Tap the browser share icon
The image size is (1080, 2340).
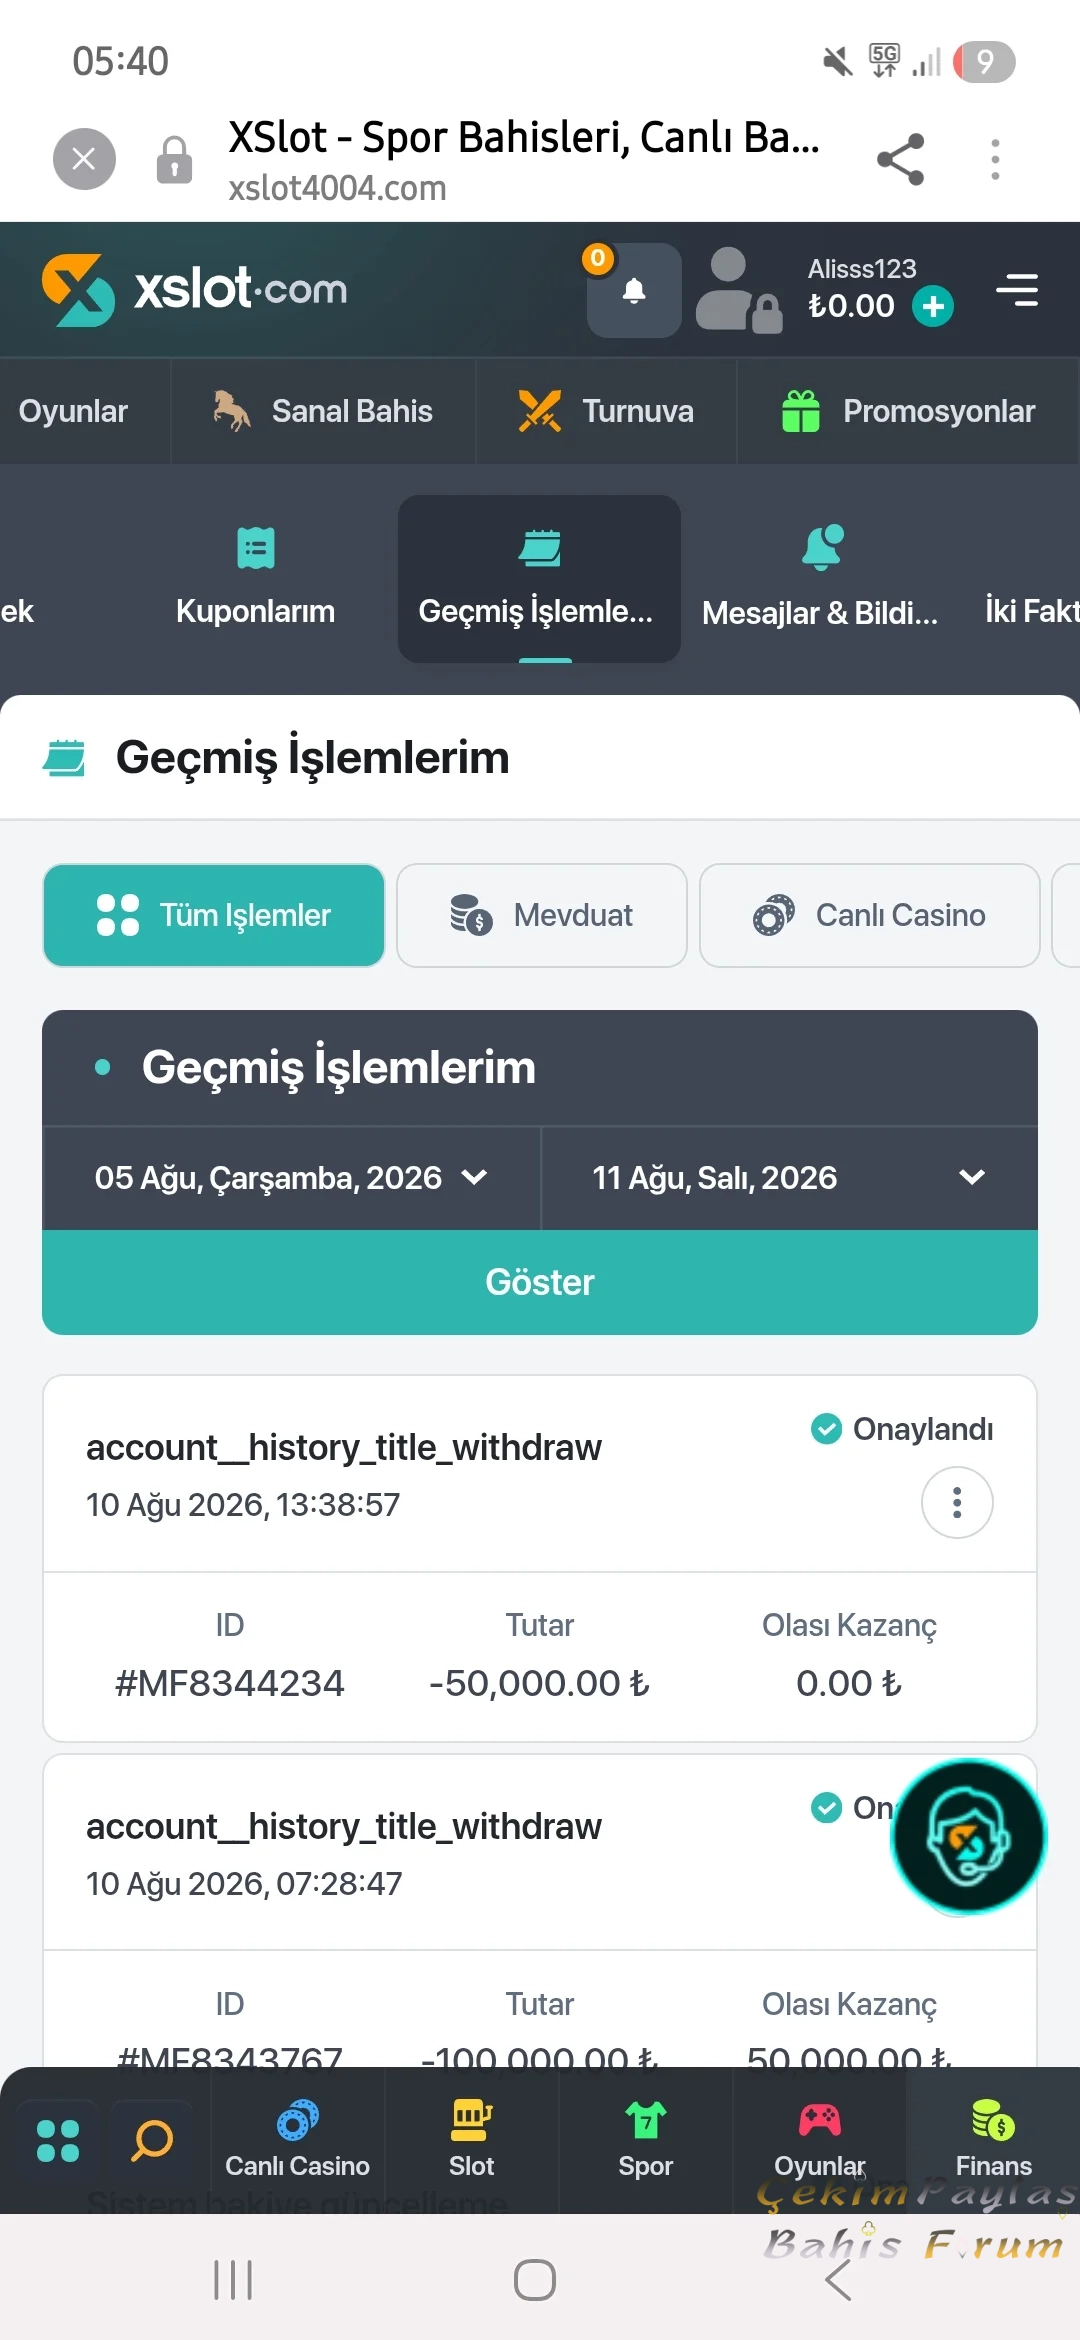(x=900, y=159)
